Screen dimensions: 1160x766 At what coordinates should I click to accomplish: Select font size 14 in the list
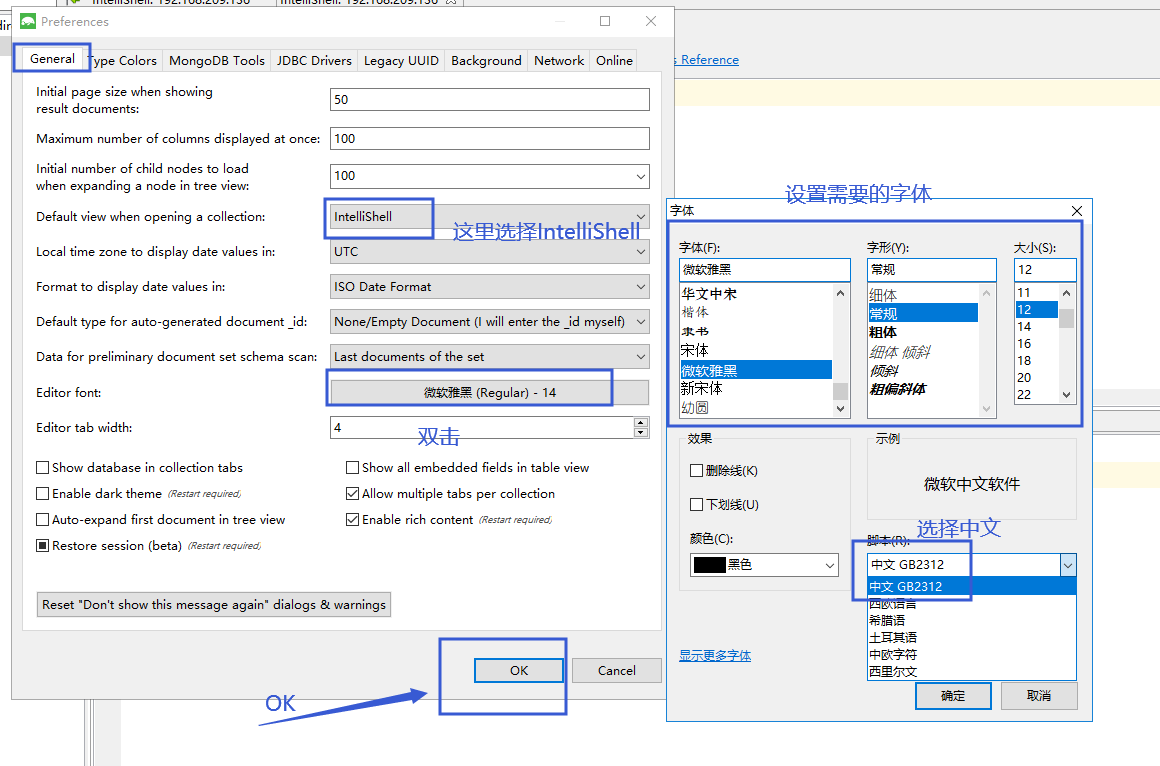coord(1024,326)
